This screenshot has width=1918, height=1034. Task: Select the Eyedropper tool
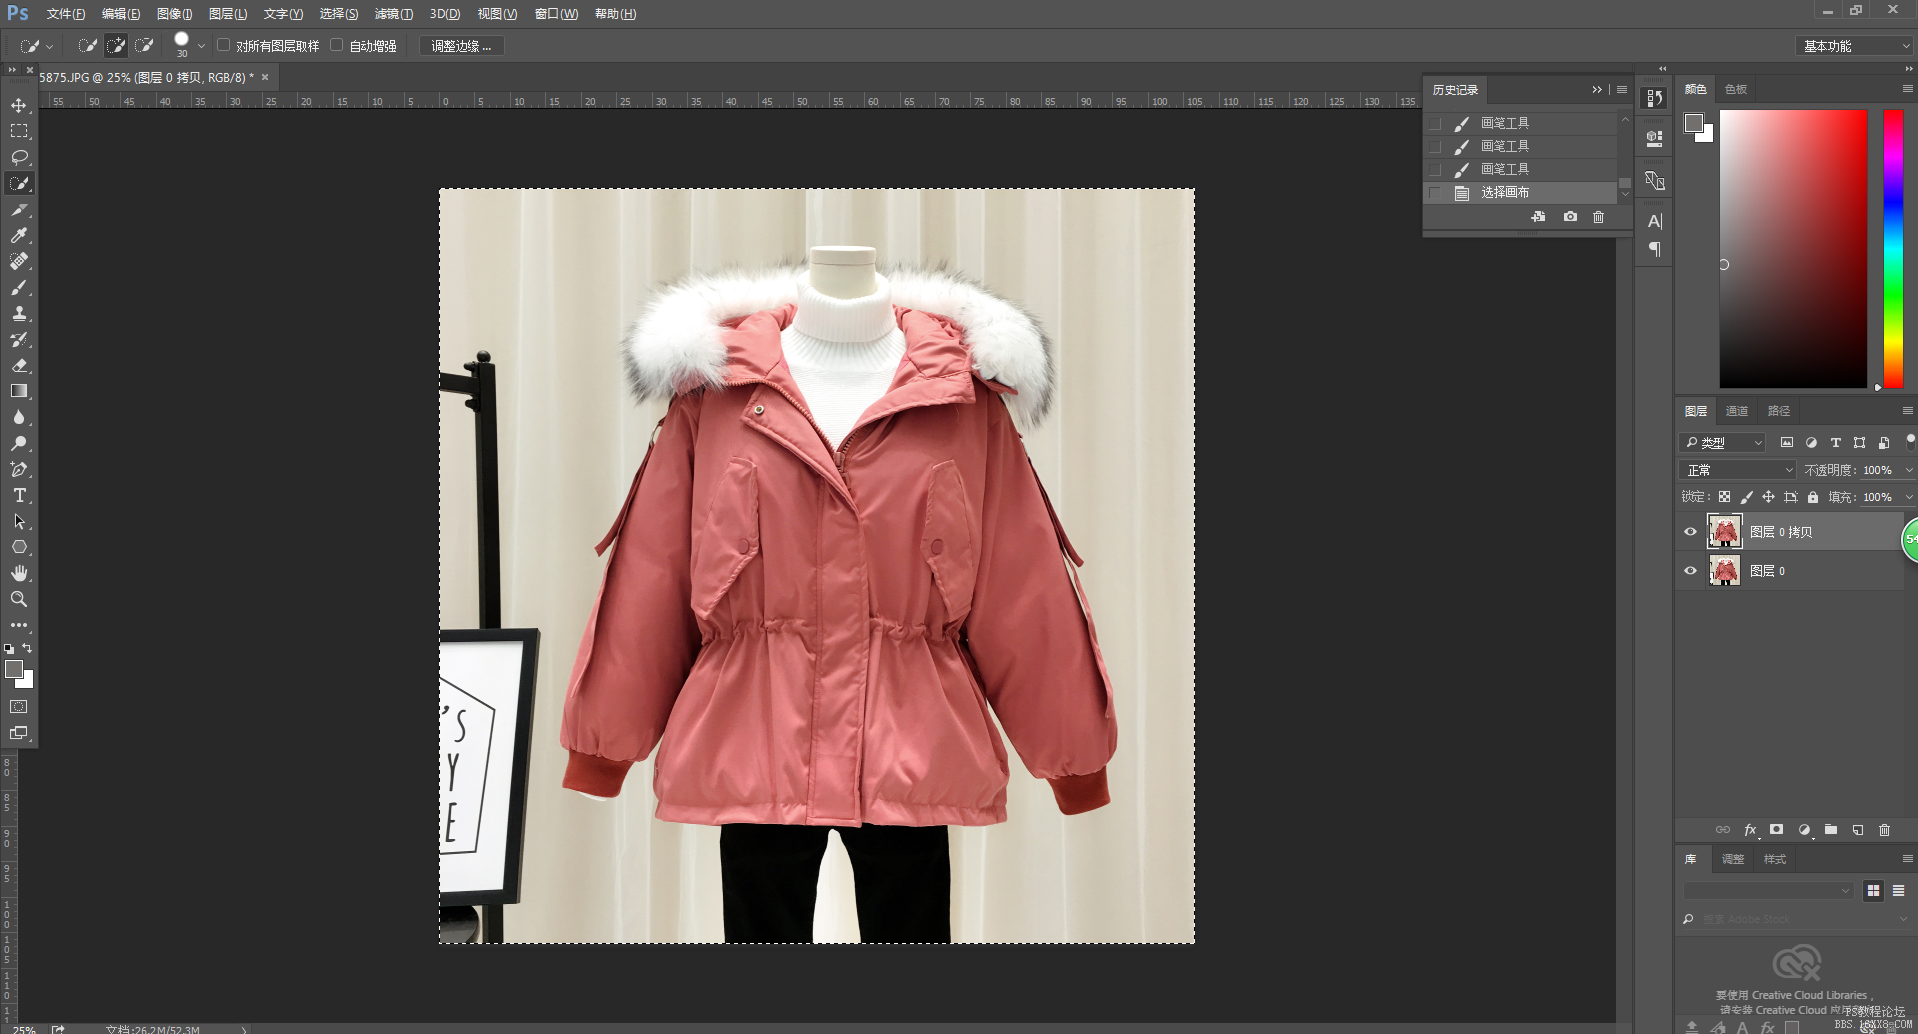click(x=19, y=235)
